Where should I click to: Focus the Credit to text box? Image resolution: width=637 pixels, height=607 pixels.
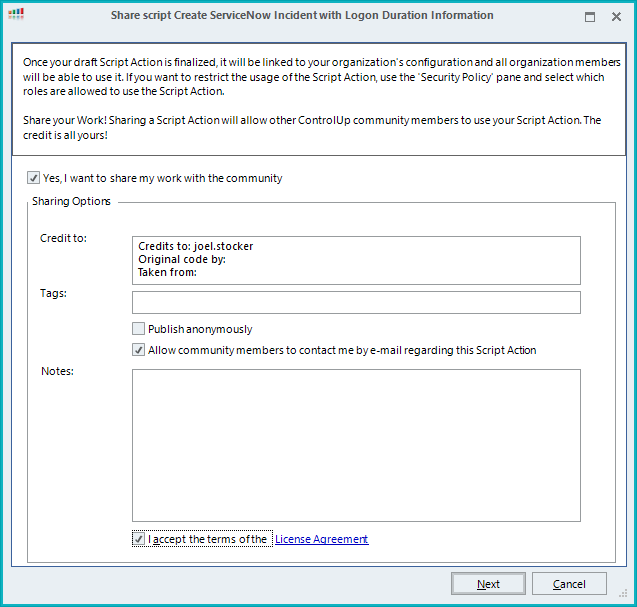point(356,260)
